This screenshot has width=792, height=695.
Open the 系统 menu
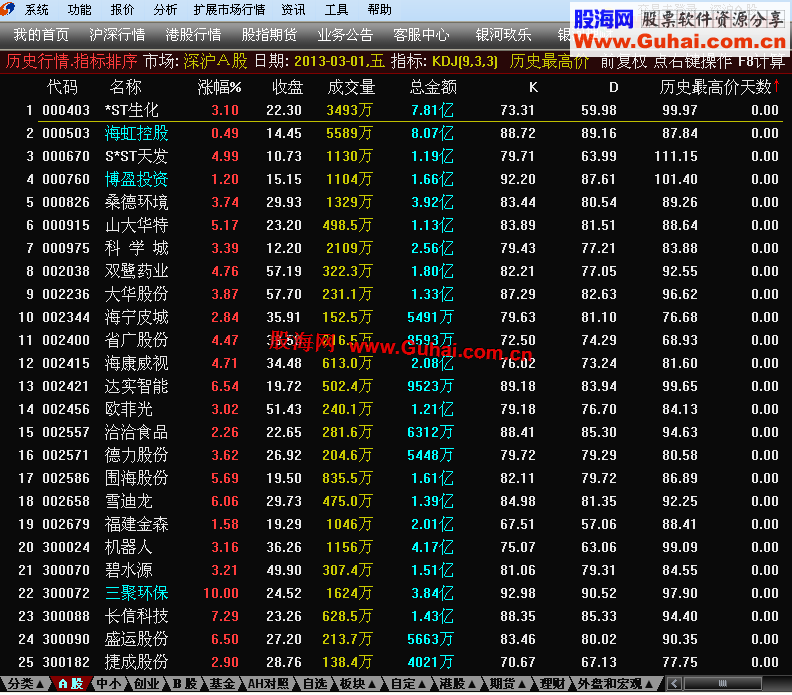point(37,10)
